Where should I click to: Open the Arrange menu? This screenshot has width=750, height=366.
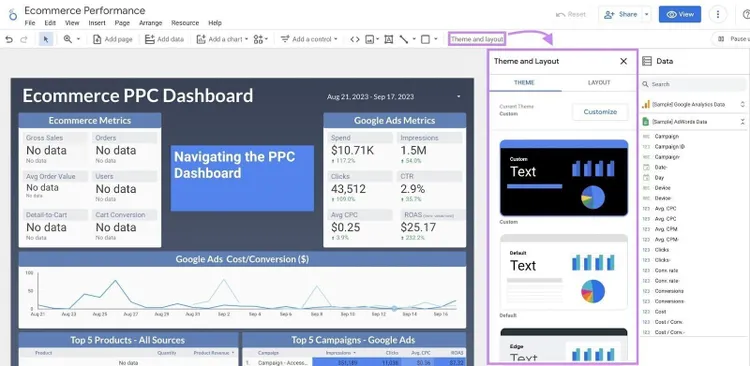tap(151, 23)
